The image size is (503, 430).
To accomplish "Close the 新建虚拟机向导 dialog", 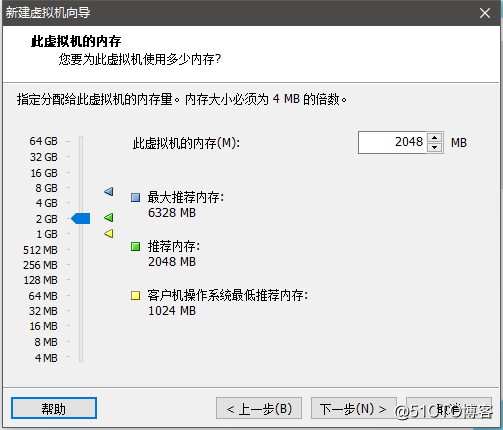I will point(485,13).
